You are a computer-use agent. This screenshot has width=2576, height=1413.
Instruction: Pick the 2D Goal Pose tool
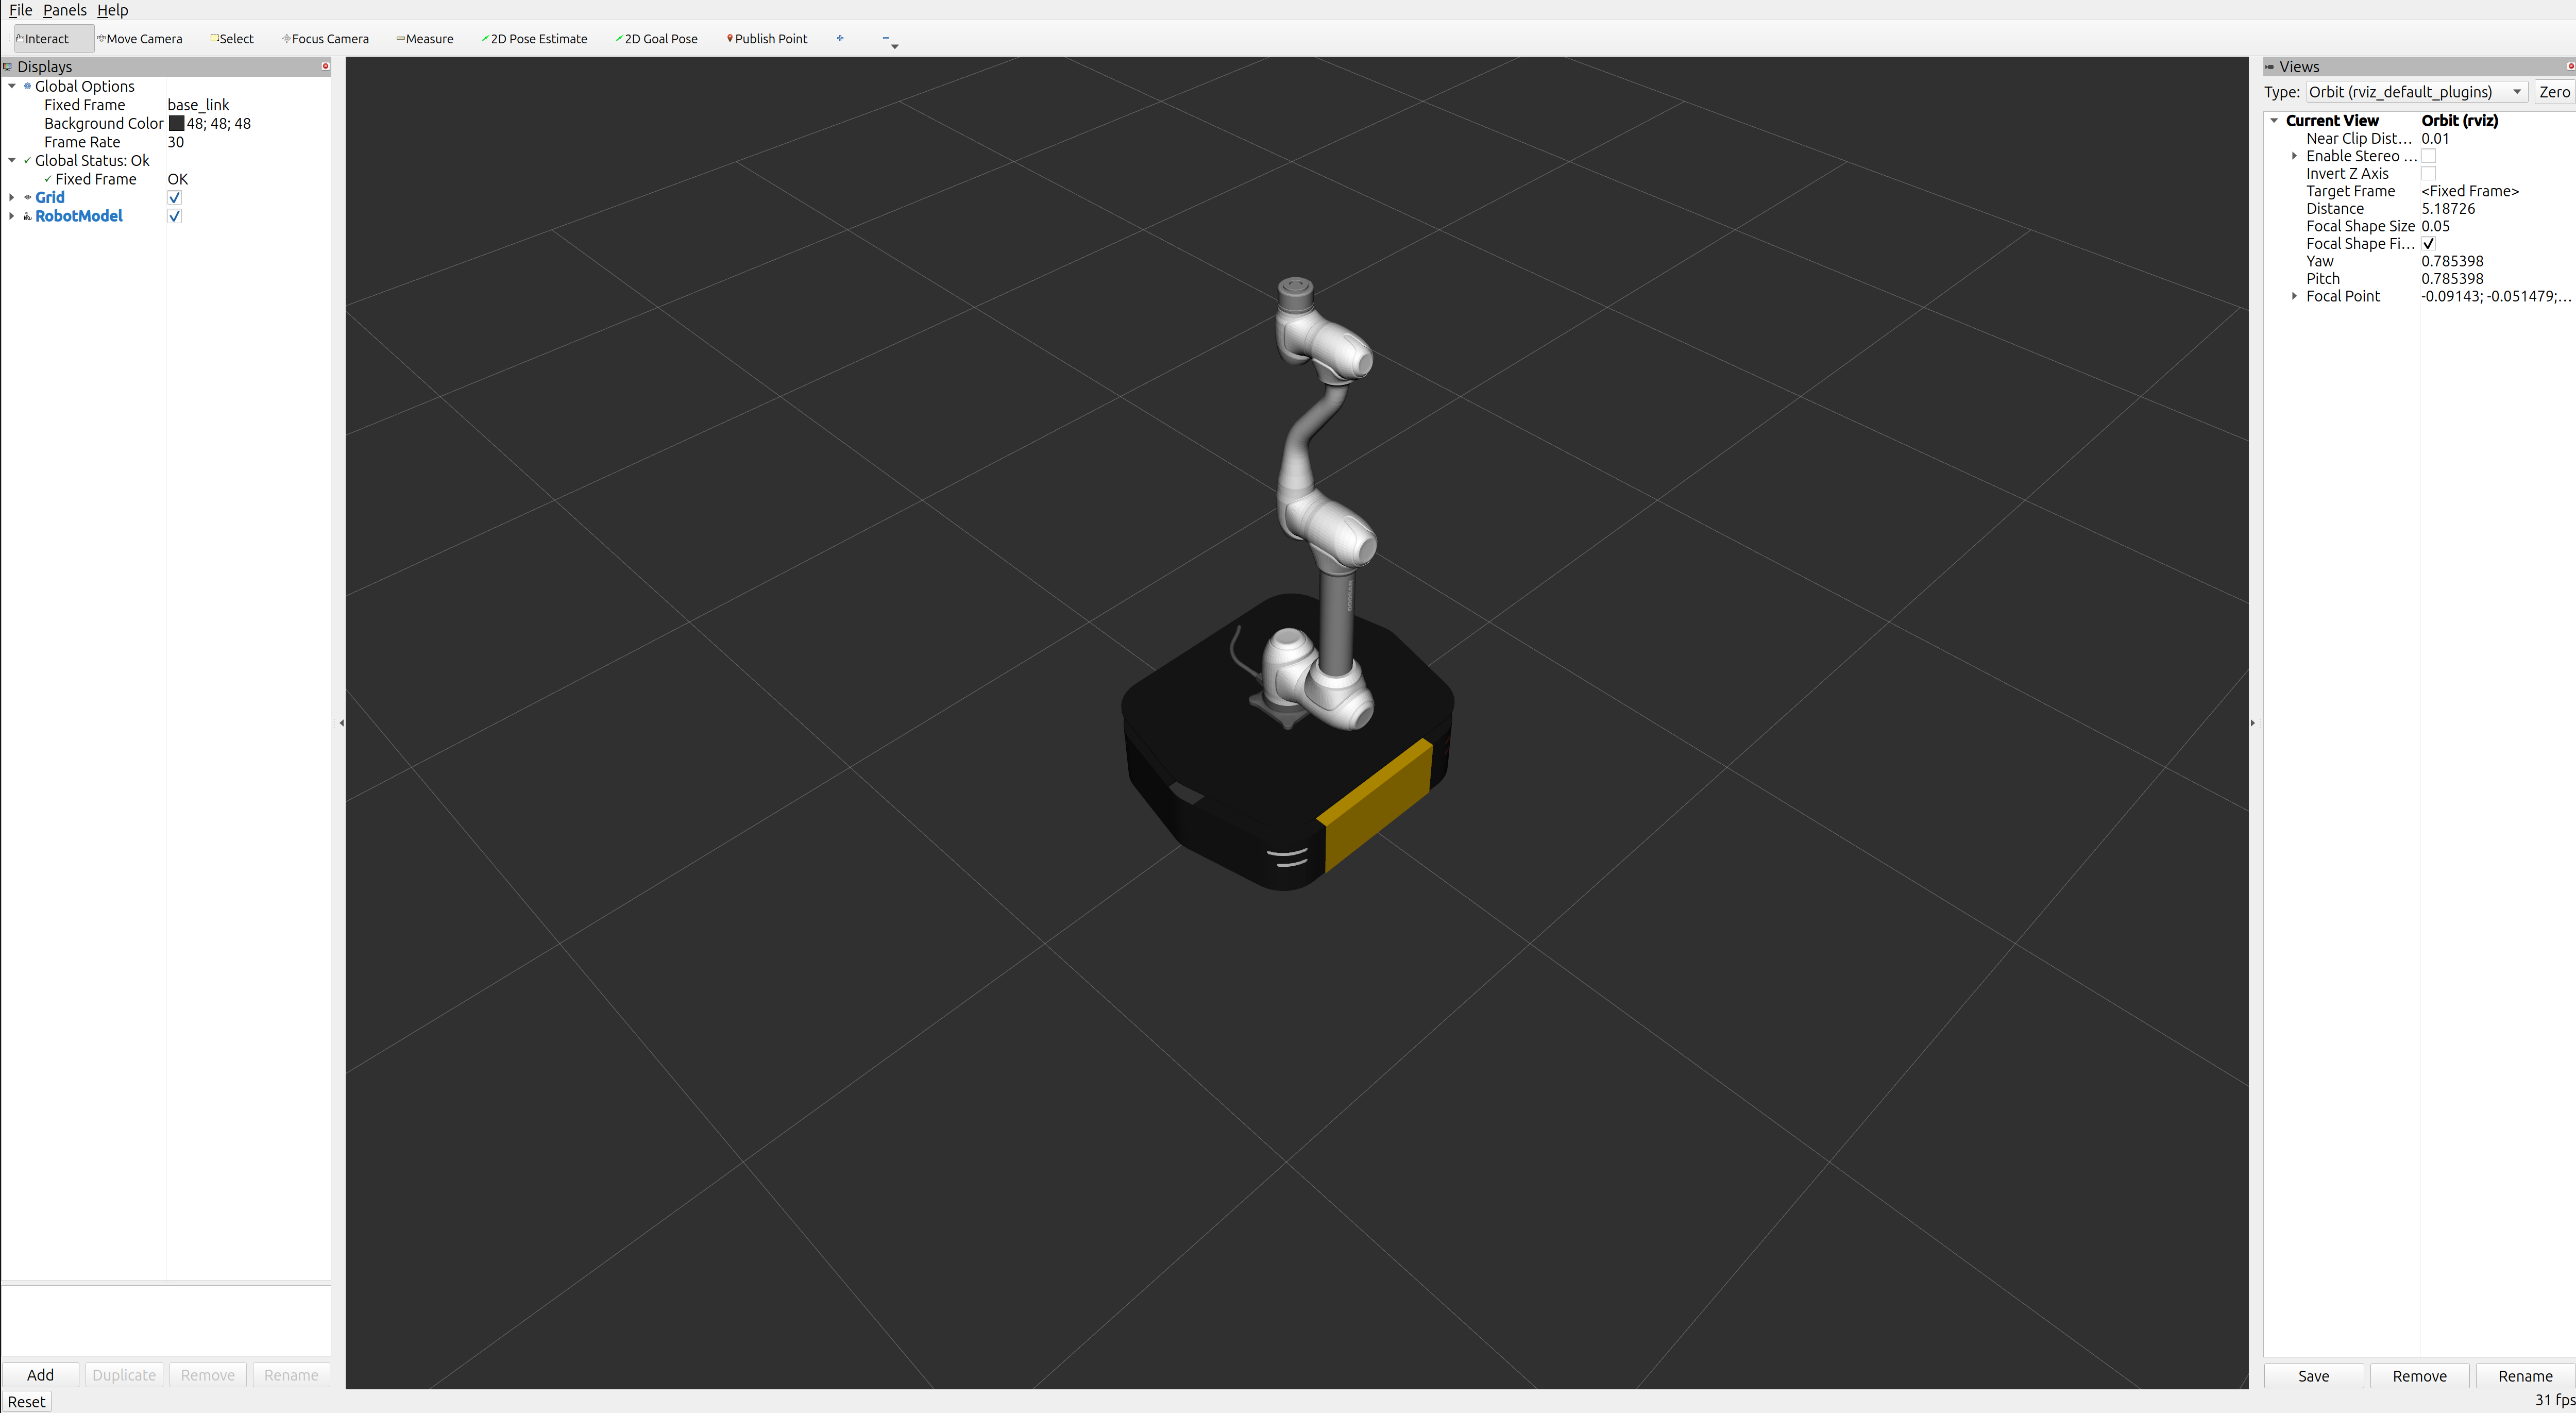point(657,39)
